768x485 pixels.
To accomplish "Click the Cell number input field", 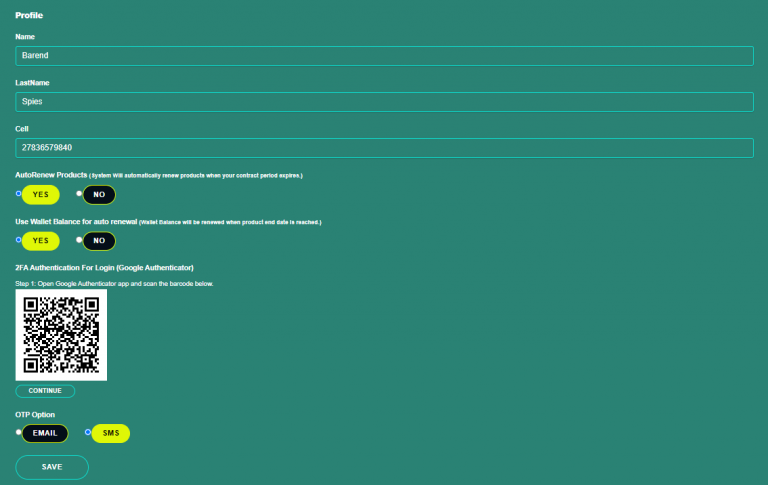I will coord(384,148).
